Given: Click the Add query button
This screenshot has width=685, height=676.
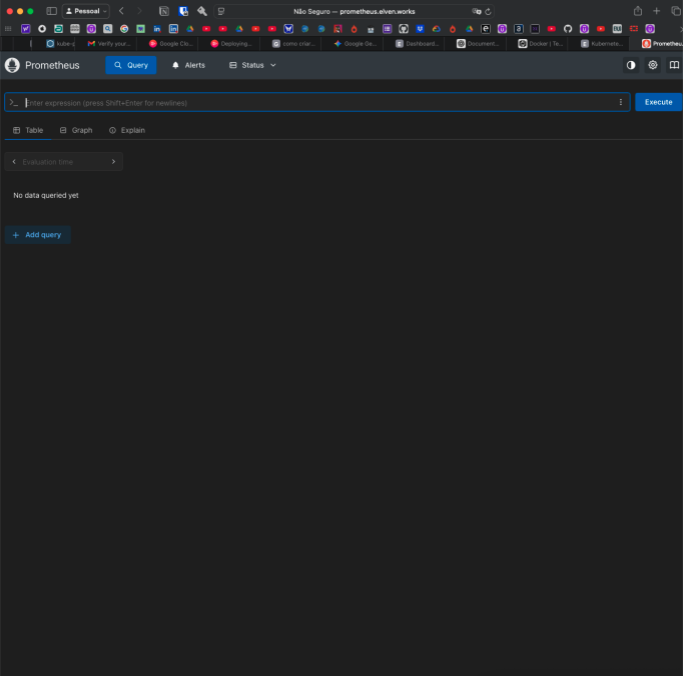Looking at the screenshot, I should pyautogui.click(x=37, y=235).
